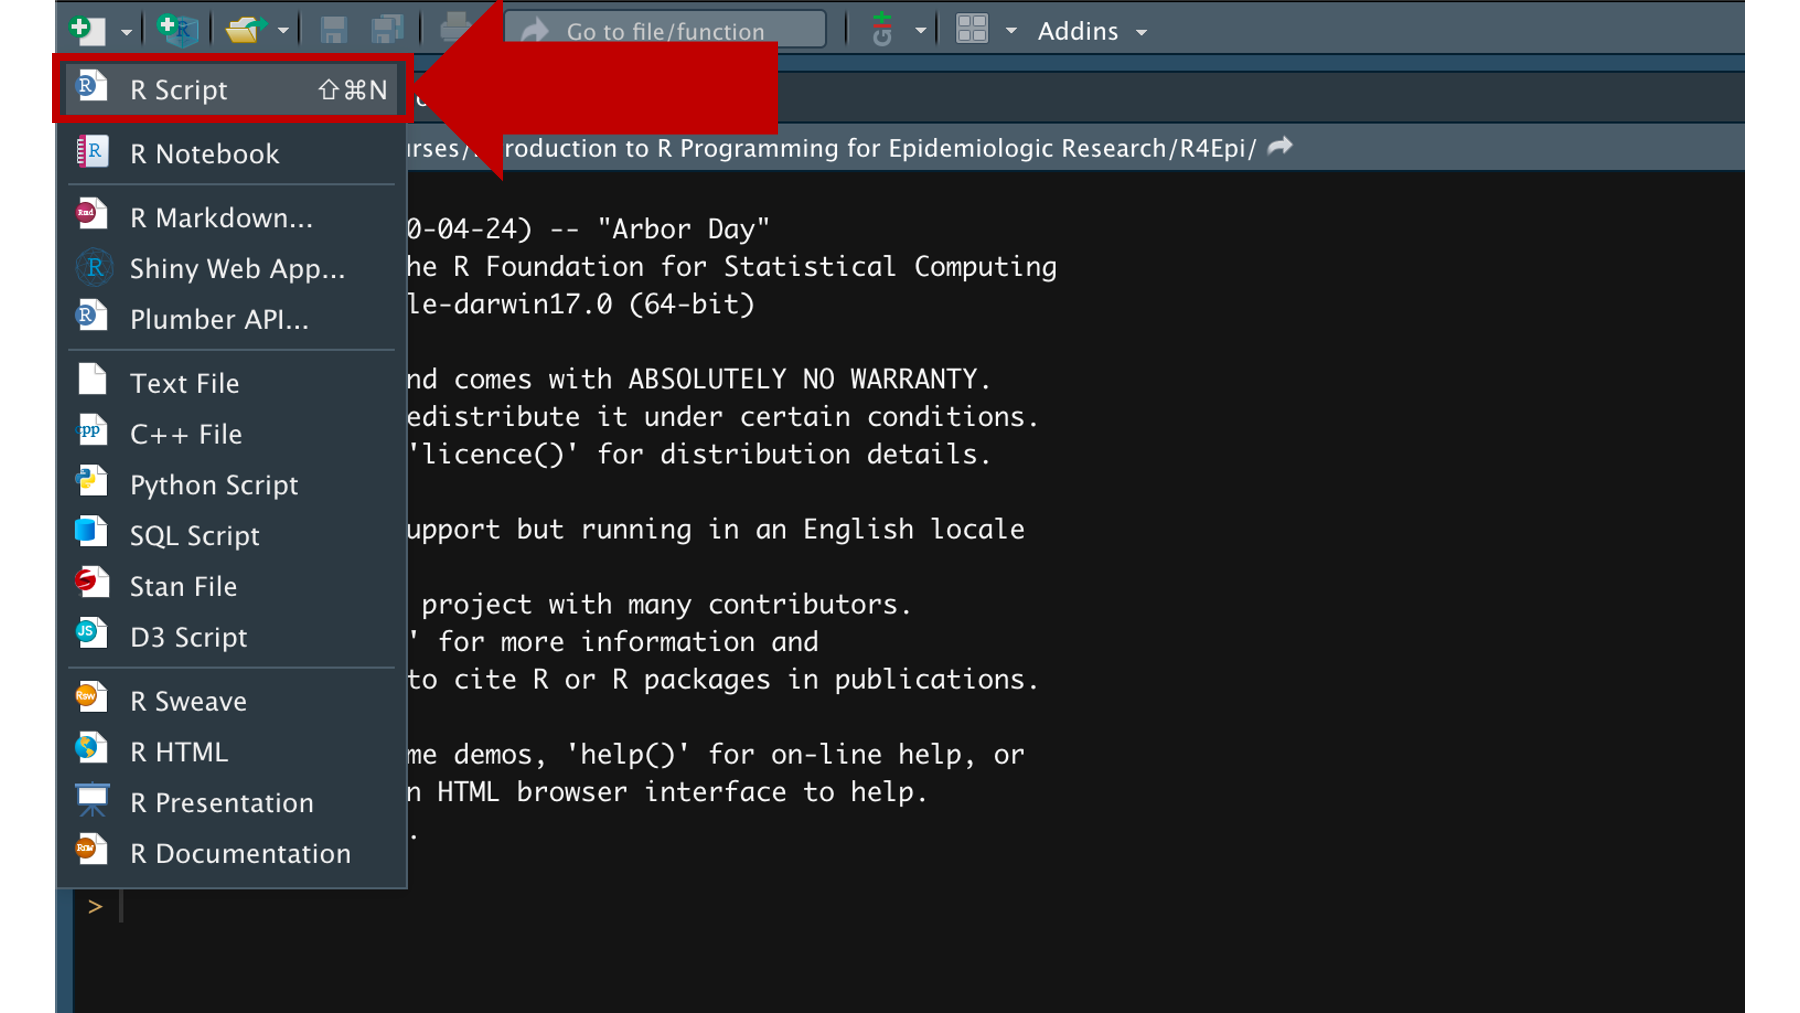
Task: Click the Open File folder icon
Action: [x=244, y=30]
